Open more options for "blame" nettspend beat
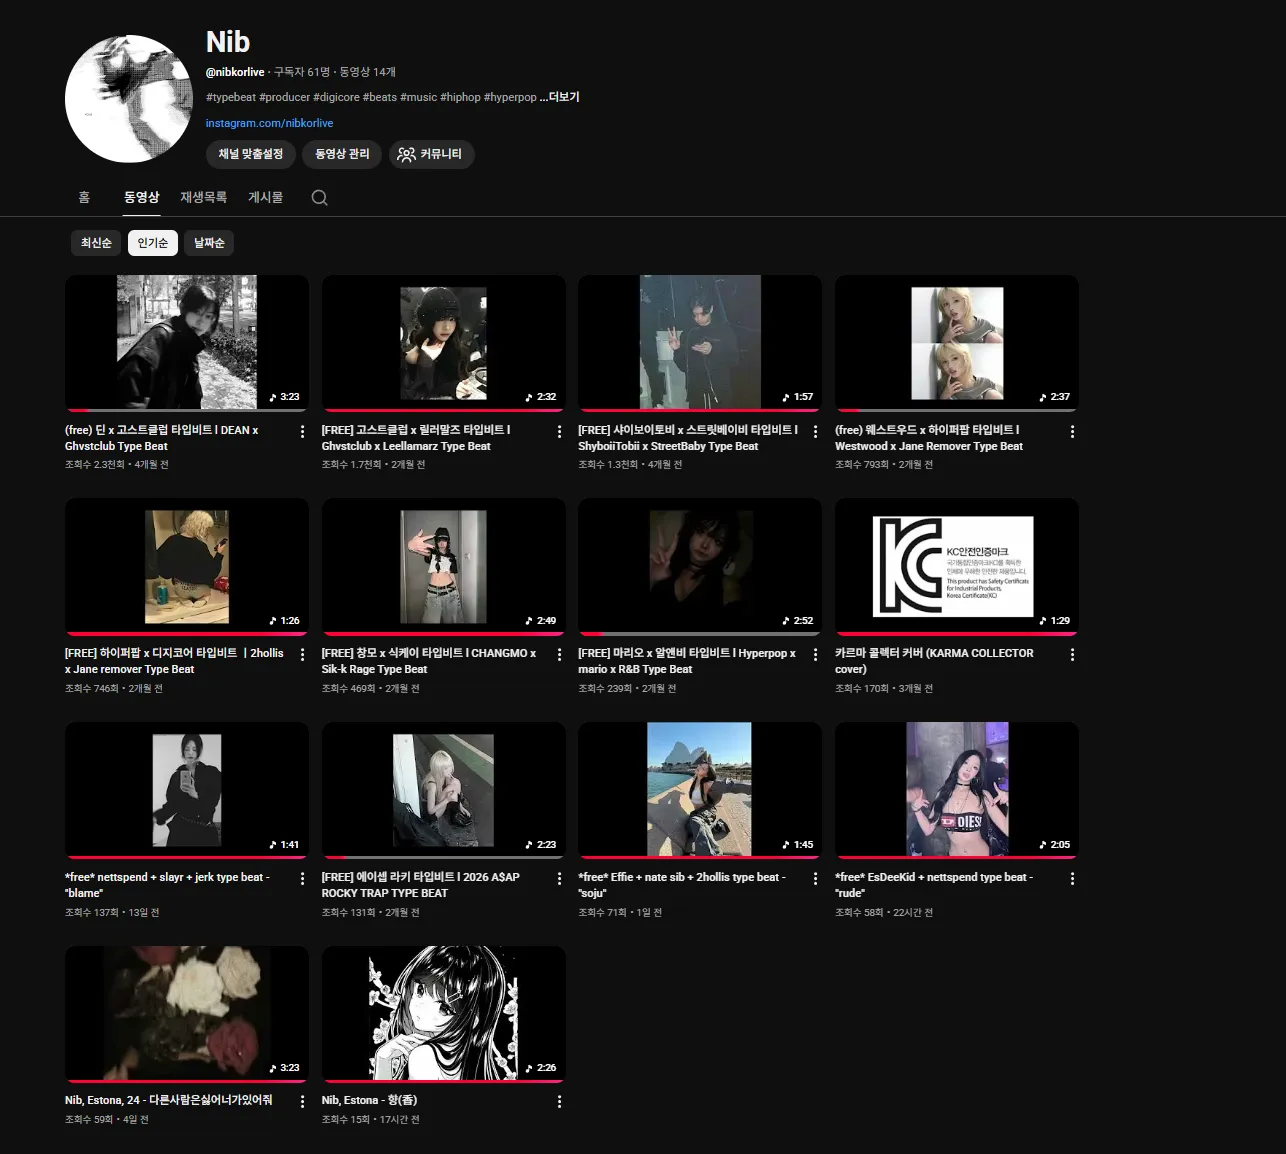Screen dimensions: 1286x1154 point(303,879)
